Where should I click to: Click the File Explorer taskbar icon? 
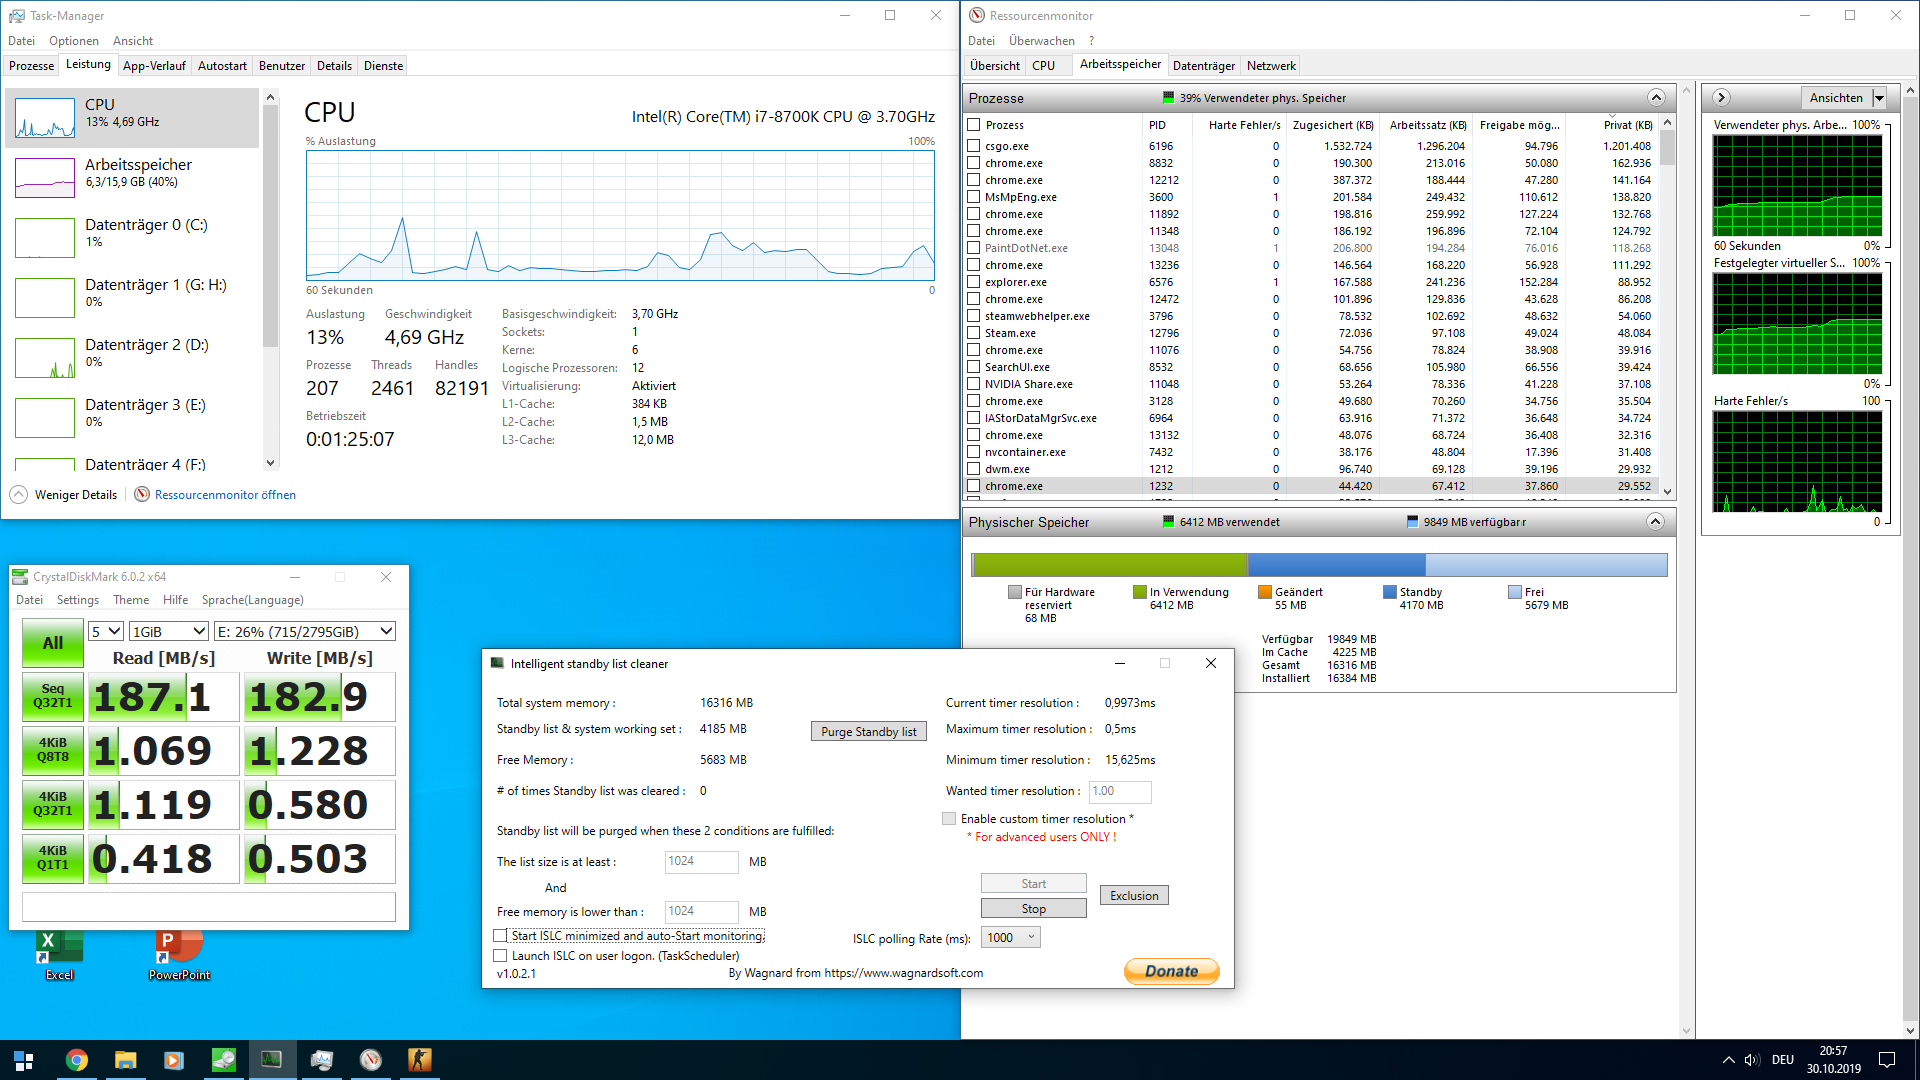tap(125, 1060)
